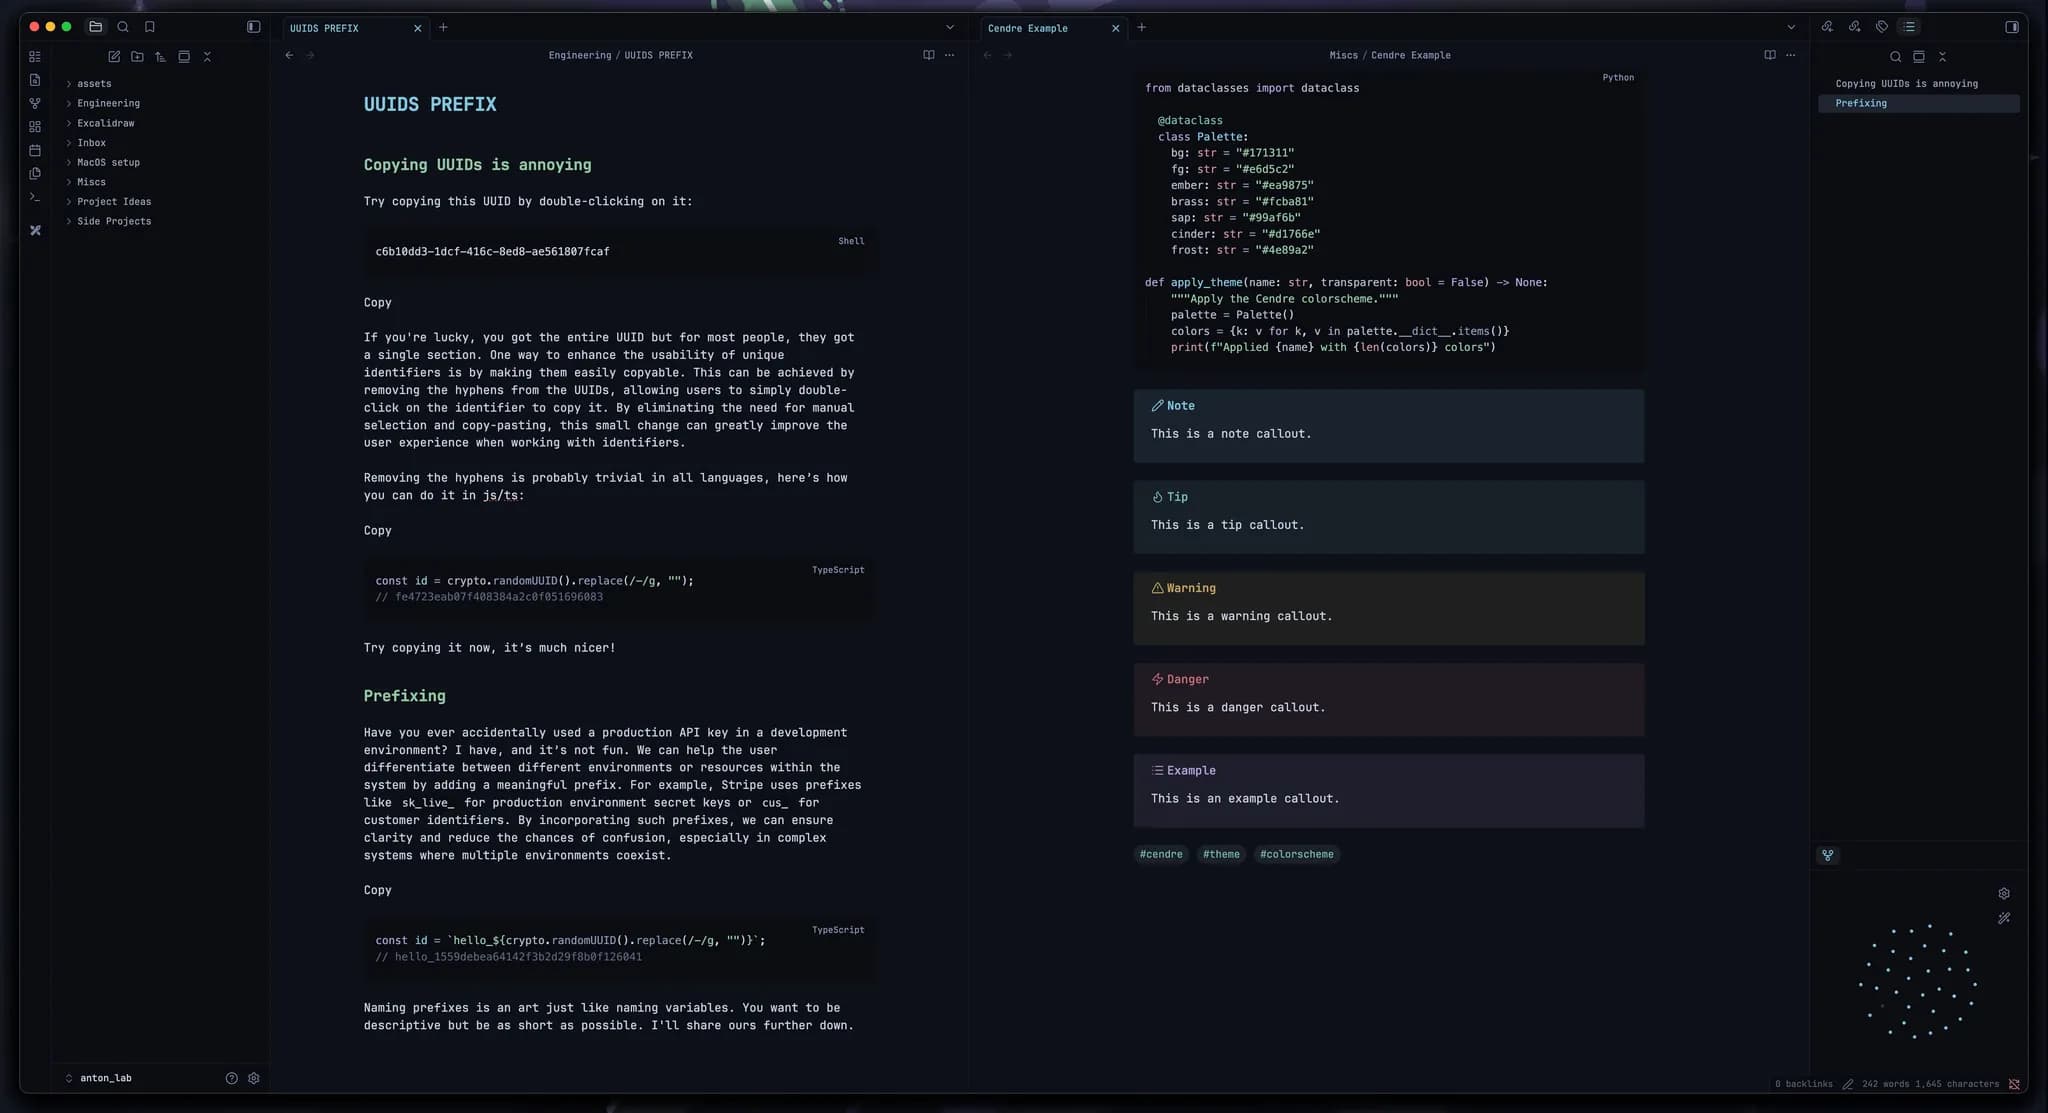The height and width of the screenshot is (1113, 2048).
Task: Collapse all outline headings
Action: click(x=1942, y=57)
